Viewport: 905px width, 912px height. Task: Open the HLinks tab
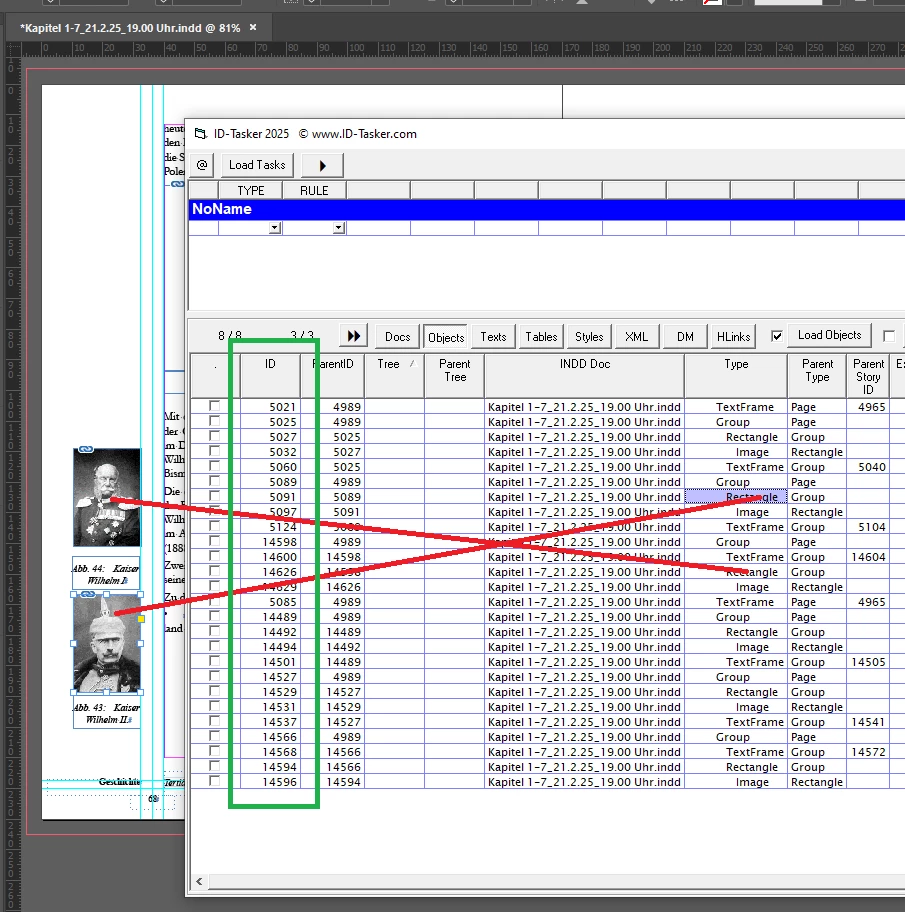point(733,337)
